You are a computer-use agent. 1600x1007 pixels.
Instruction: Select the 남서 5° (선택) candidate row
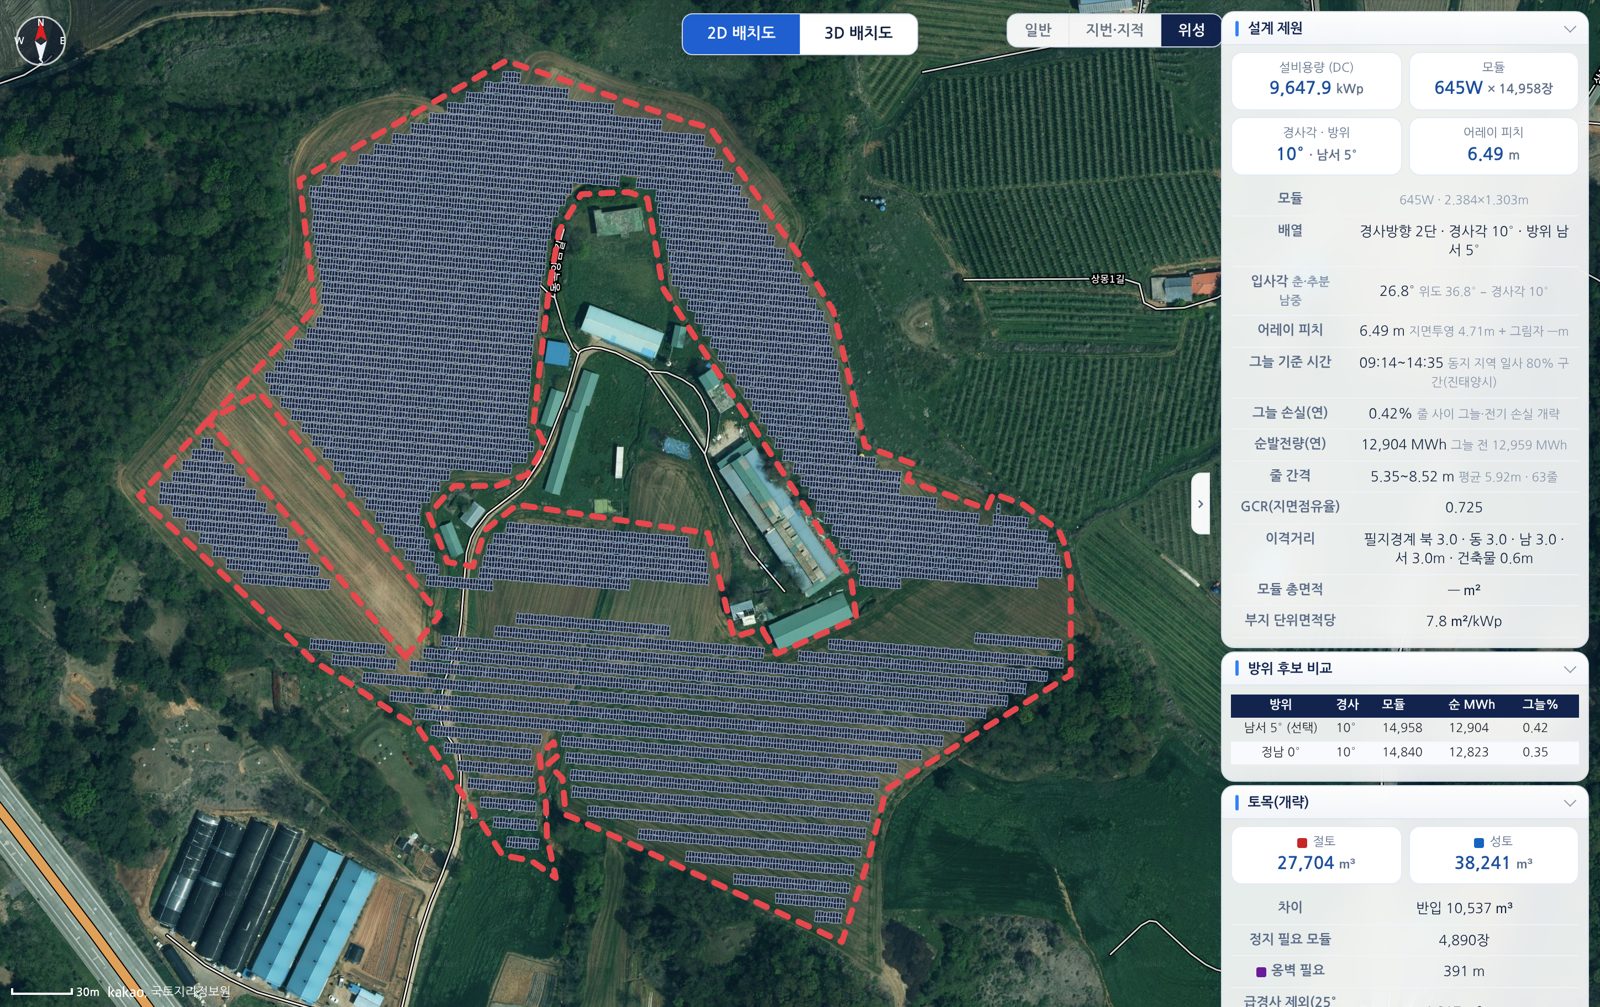point(1404,728)
